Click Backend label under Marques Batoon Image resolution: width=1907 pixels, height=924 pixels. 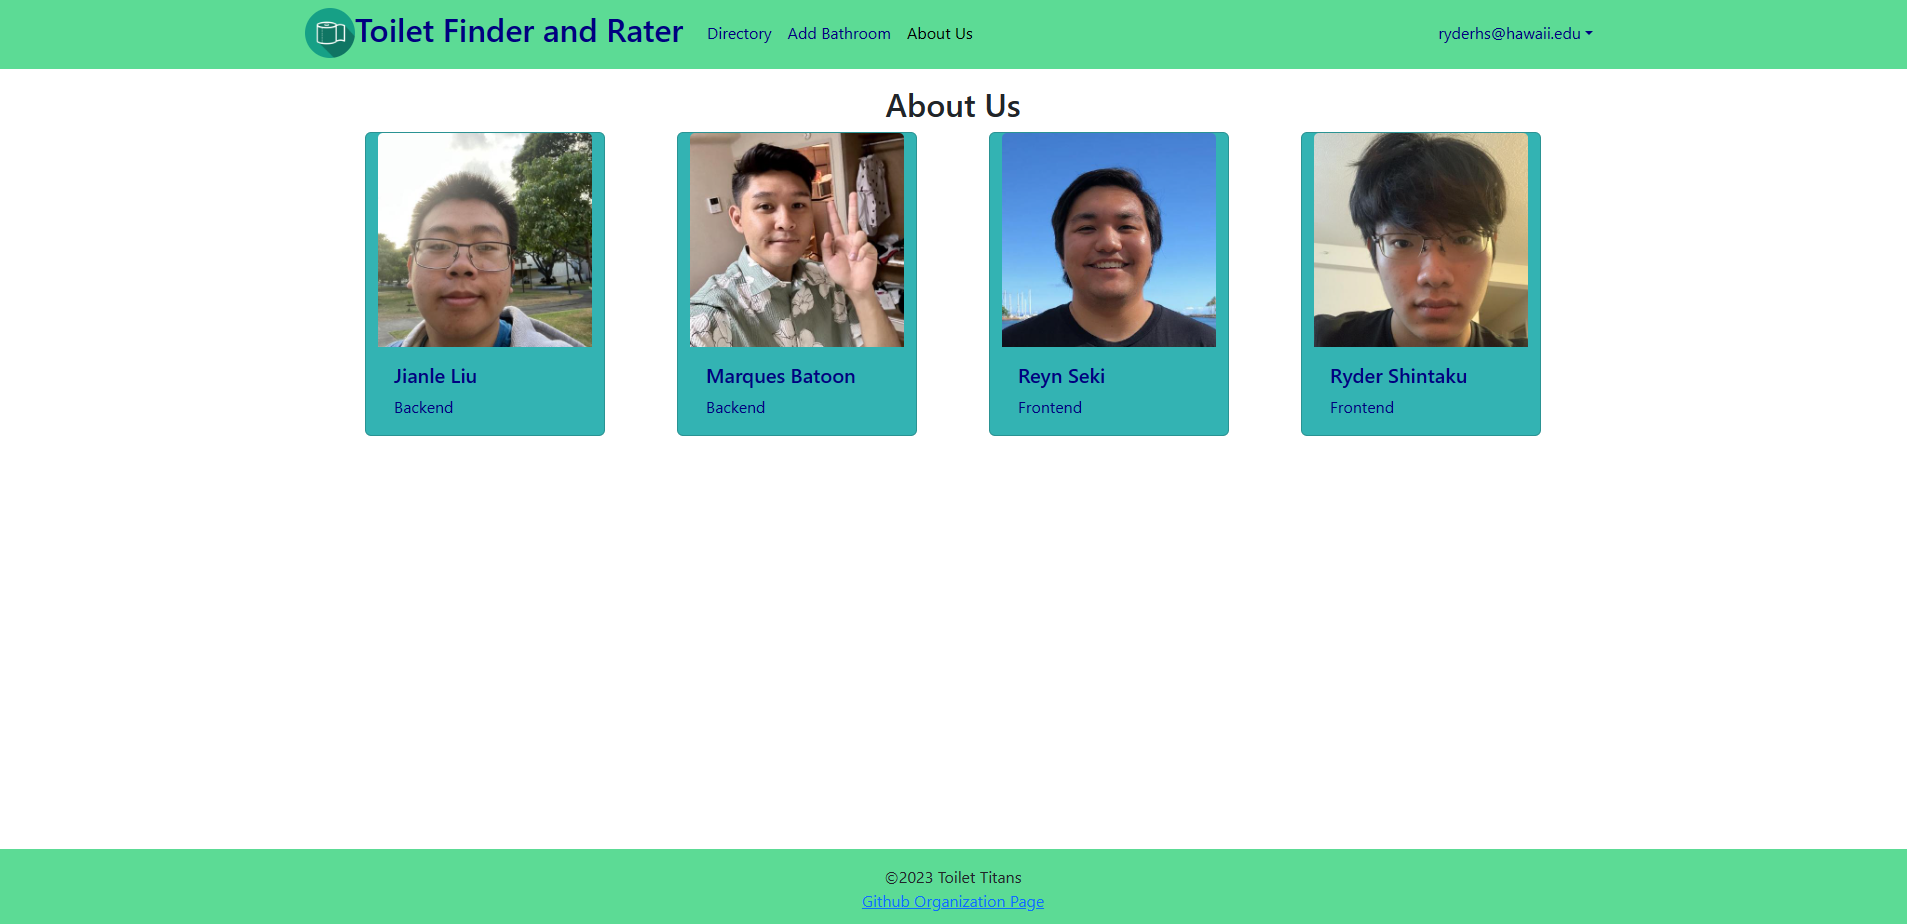pos(735,408)
